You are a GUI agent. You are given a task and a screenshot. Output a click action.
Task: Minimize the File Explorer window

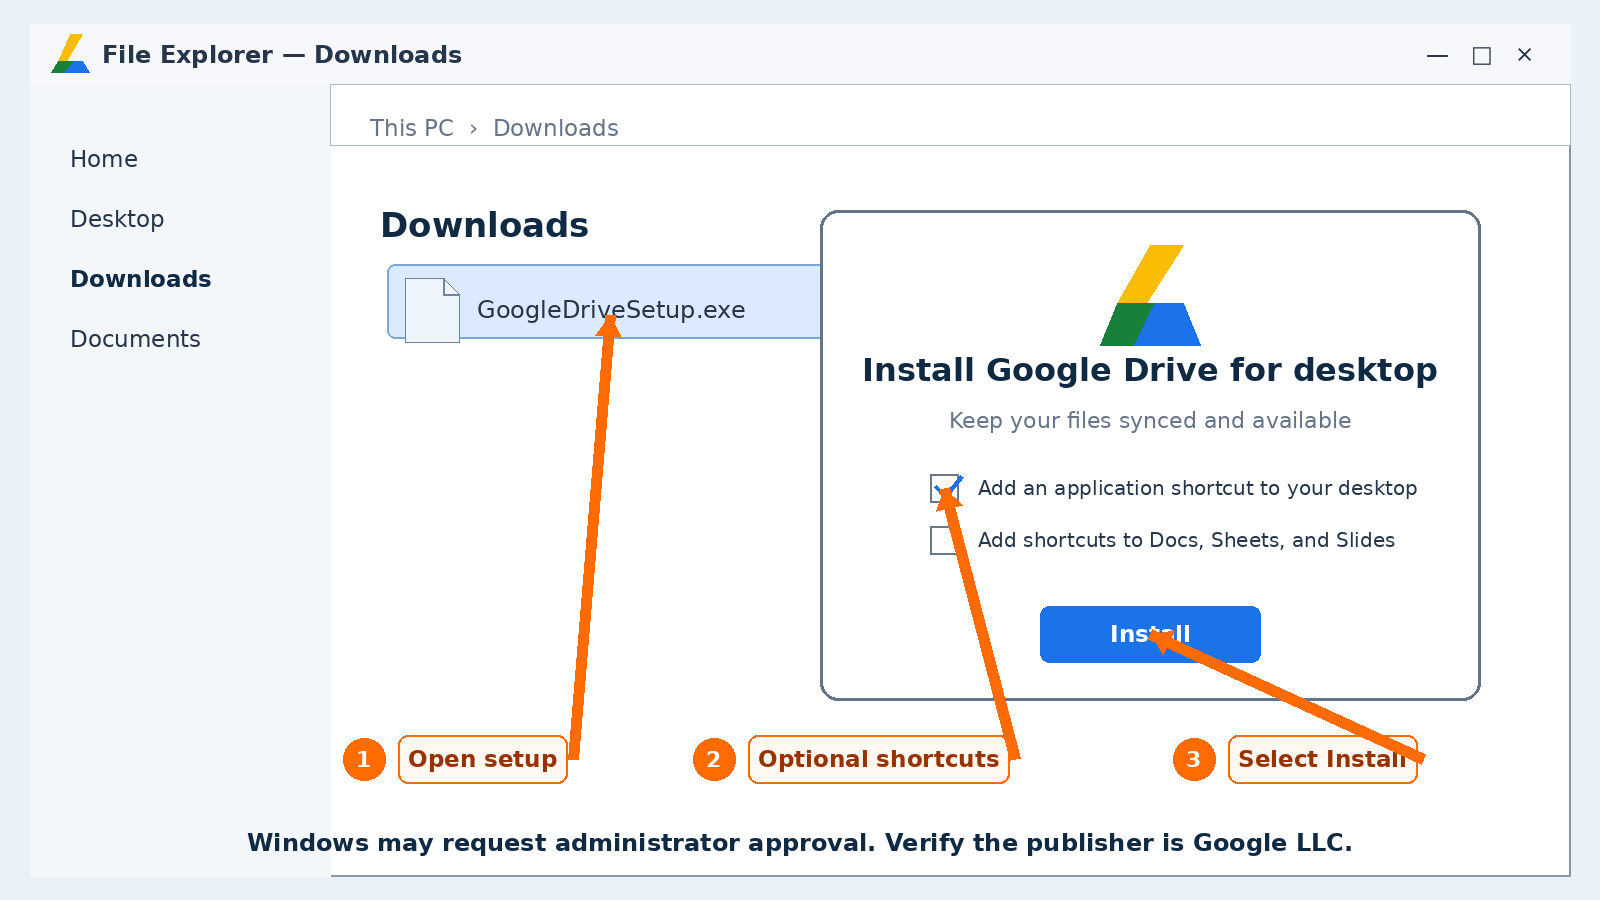(x=1437, y=55)
